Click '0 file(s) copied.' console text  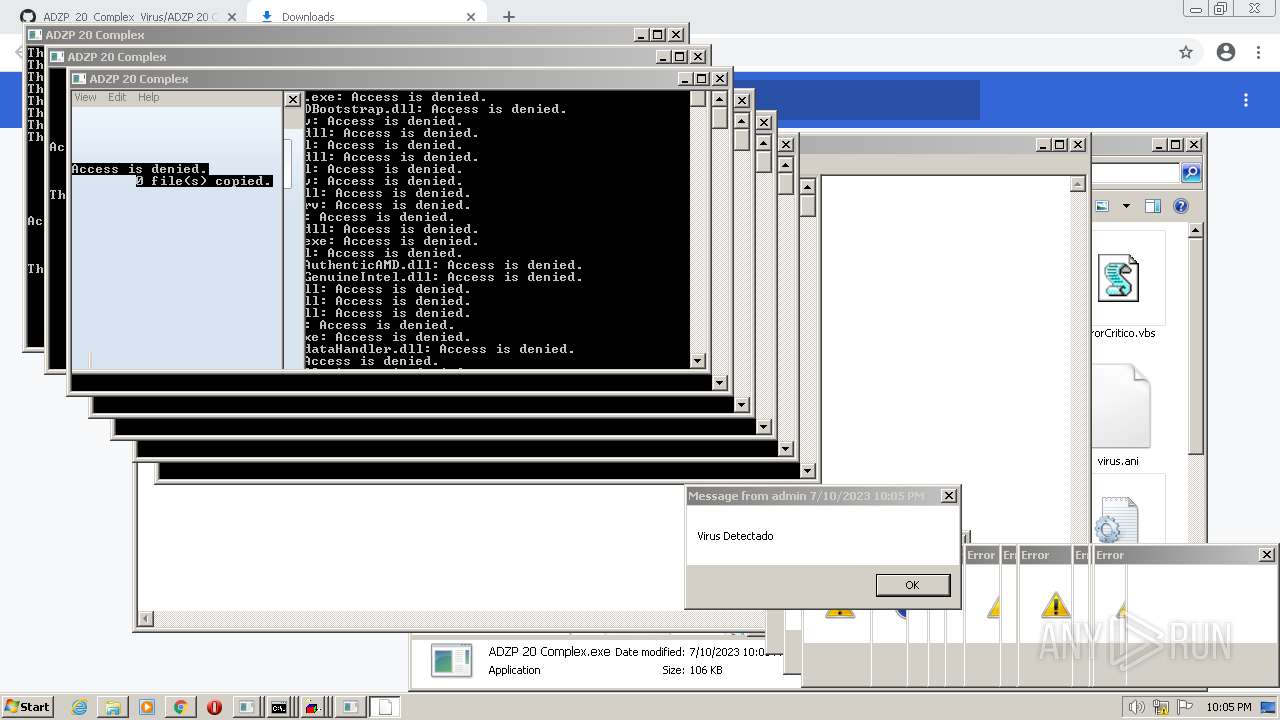coord(204,181)
